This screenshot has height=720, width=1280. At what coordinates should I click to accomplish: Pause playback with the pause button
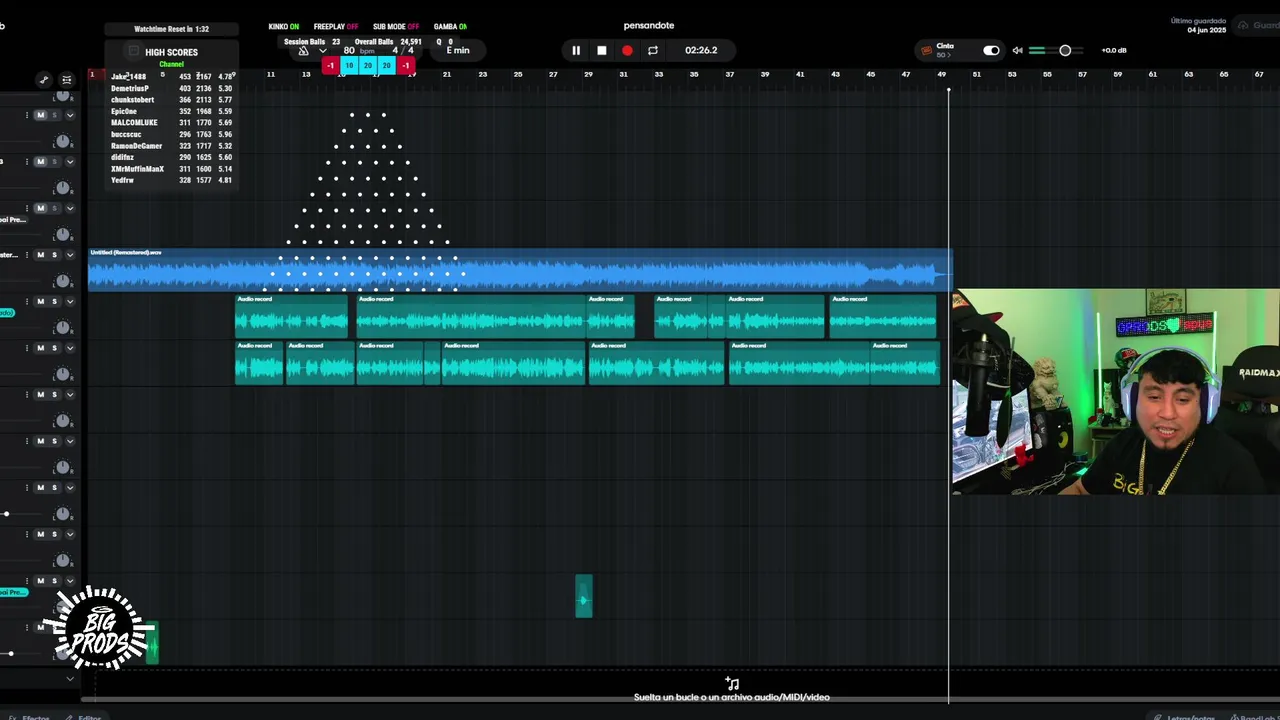(576, 50)
